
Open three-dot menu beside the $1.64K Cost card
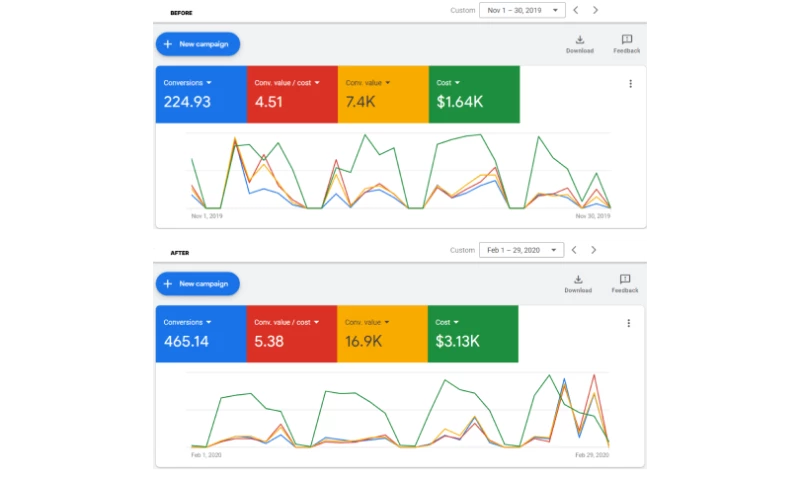point(630,84)
